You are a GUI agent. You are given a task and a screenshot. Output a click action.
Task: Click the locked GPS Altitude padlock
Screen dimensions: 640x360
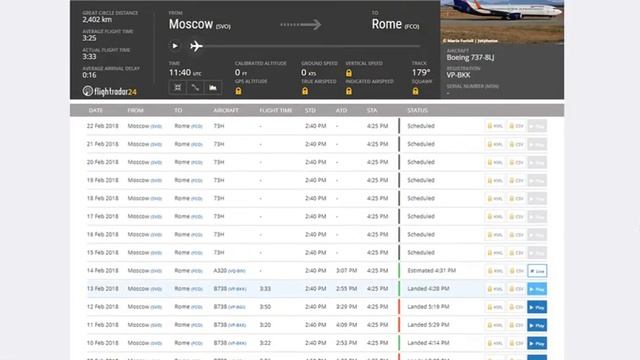pyautogui.click(x=238, y=91)
